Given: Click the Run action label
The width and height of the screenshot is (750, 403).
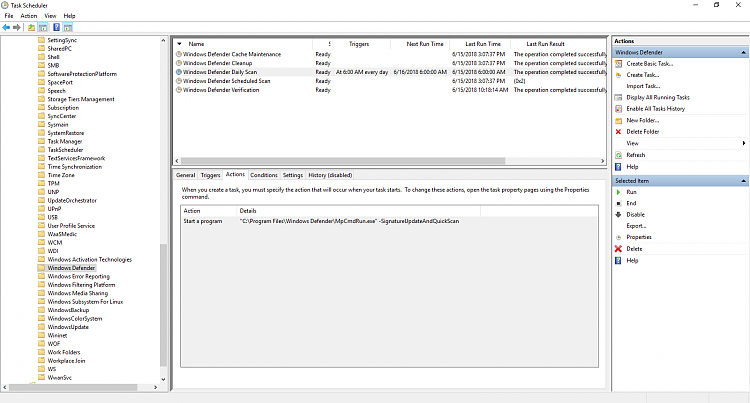Looking at the screenshot, I should [631, 192].
